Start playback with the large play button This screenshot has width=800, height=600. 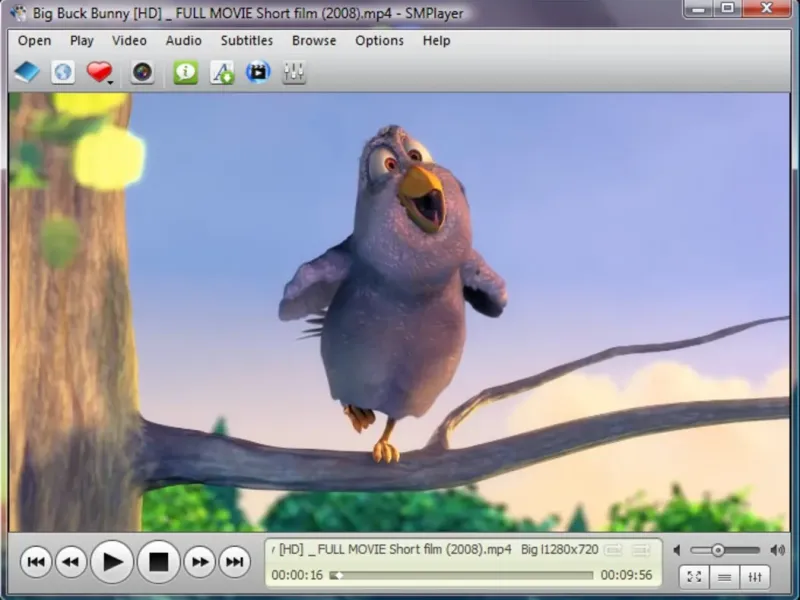point(112,562)
